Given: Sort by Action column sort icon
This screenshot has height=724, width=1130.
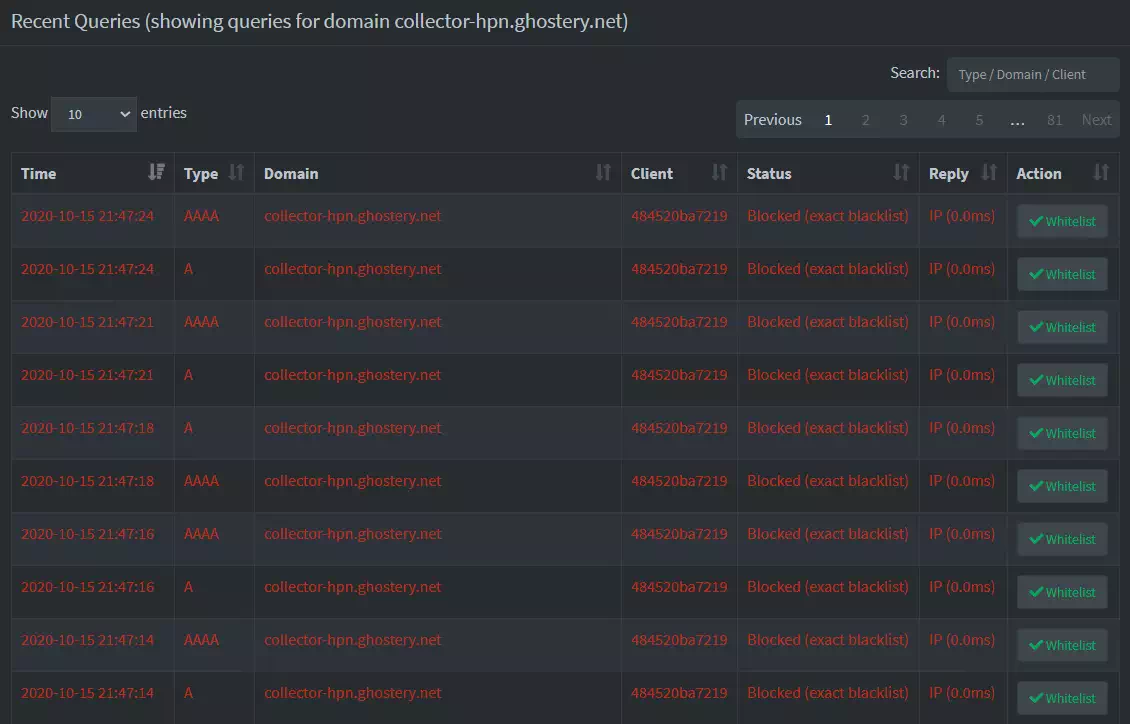Looking at the screenshot, I should (x=1100, y=172).
